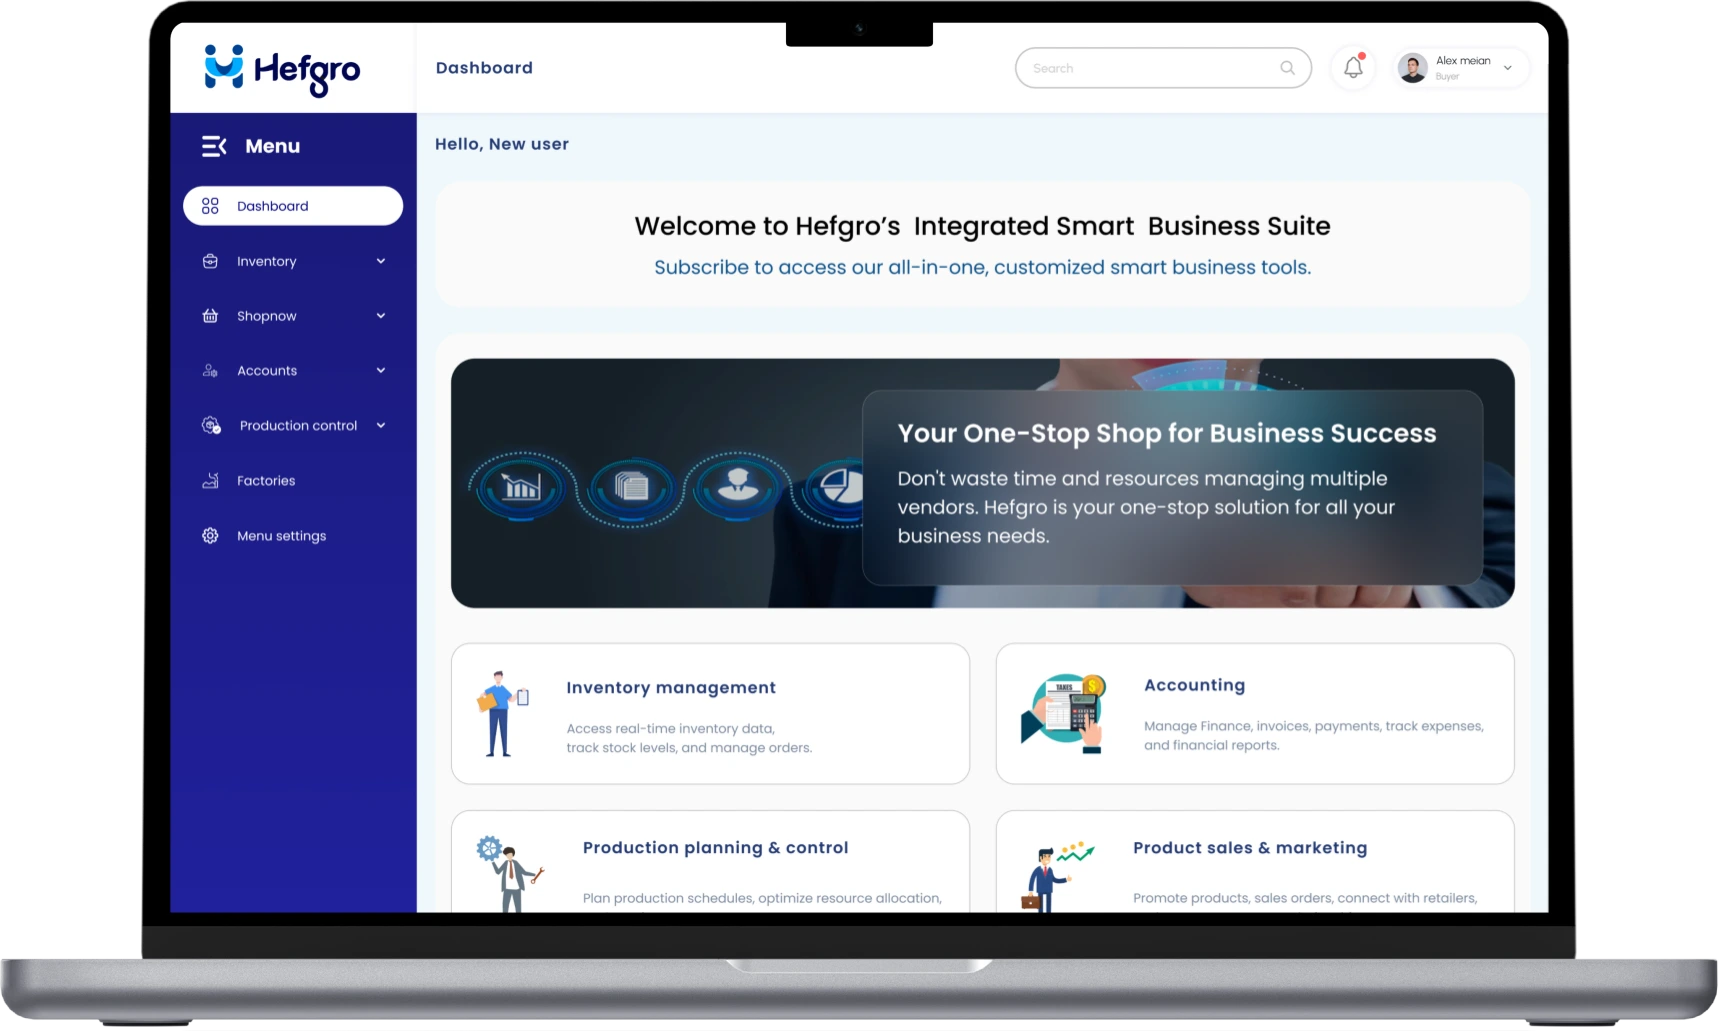Click the search magnifier icon
Screen dimensions: 1719x1034
tap(1287, 68)
